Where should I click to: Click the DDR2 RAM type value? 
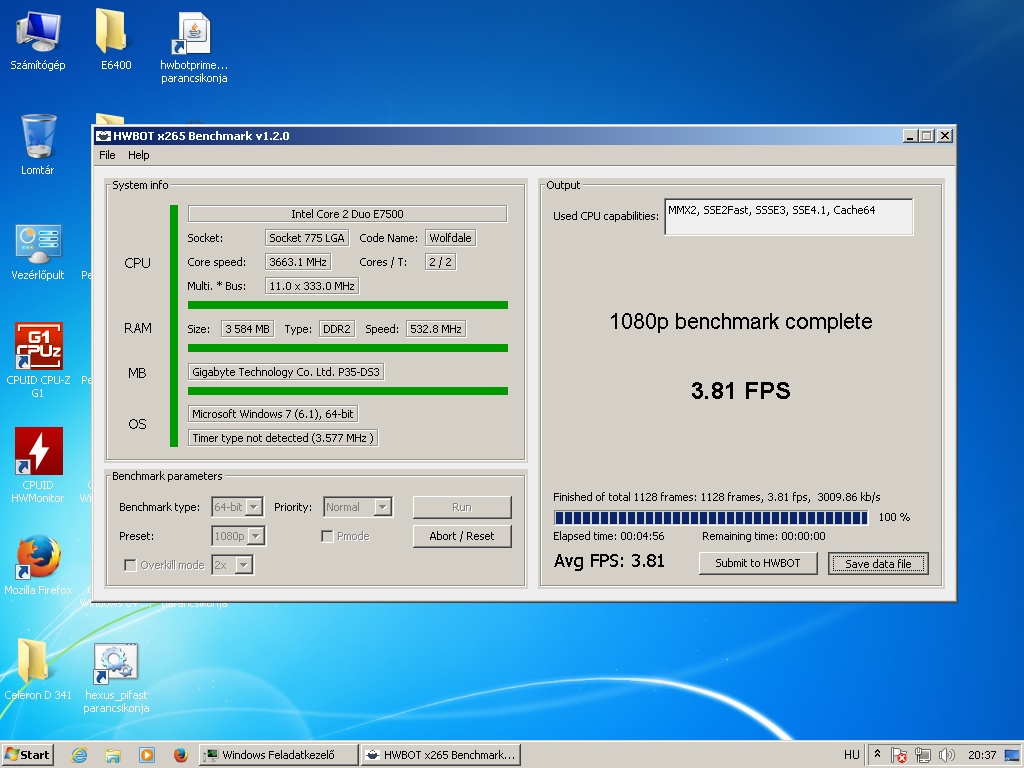[337, 329]
